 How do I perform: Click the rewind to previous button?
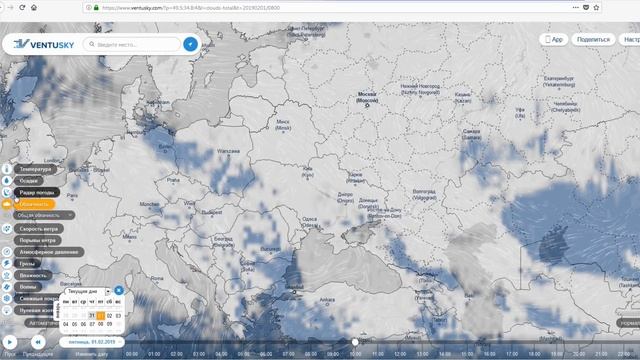tap(38, 342)
